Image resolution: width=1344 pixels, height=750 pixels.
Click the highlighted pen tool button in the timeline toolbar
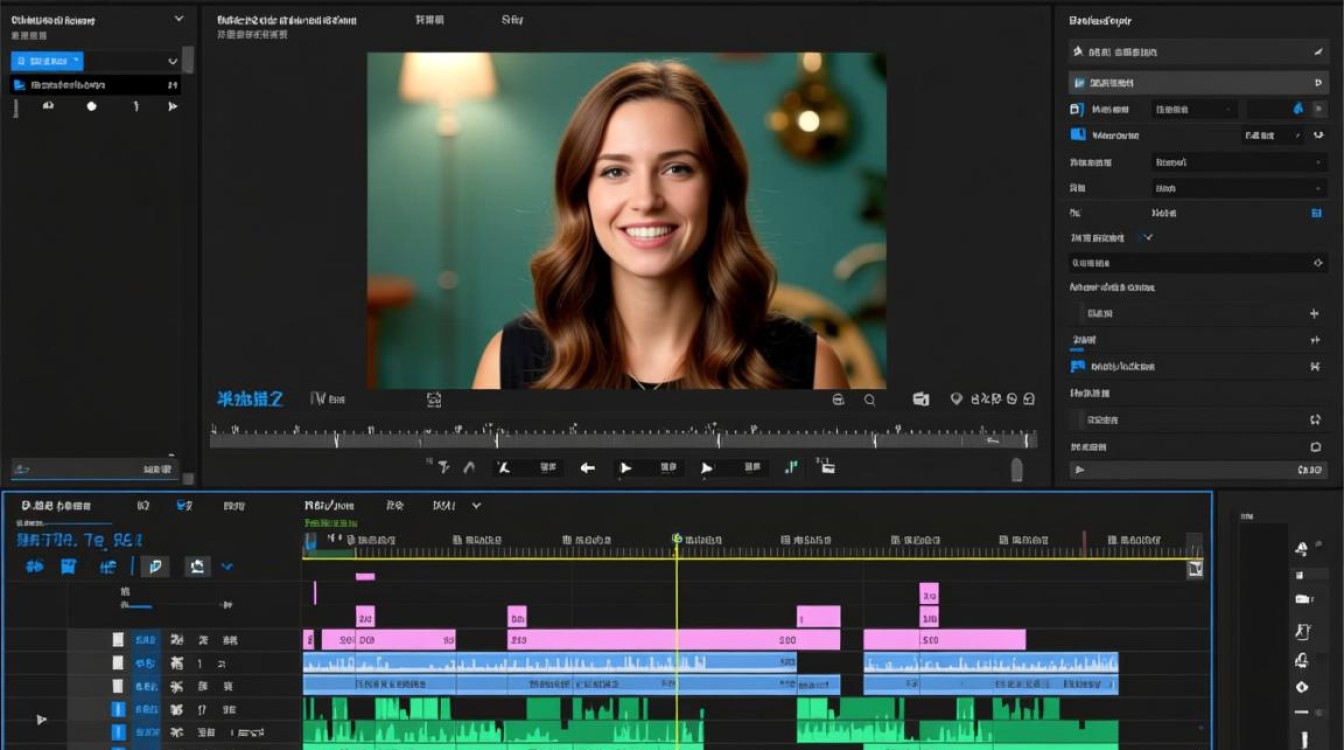tap(154, 567)
